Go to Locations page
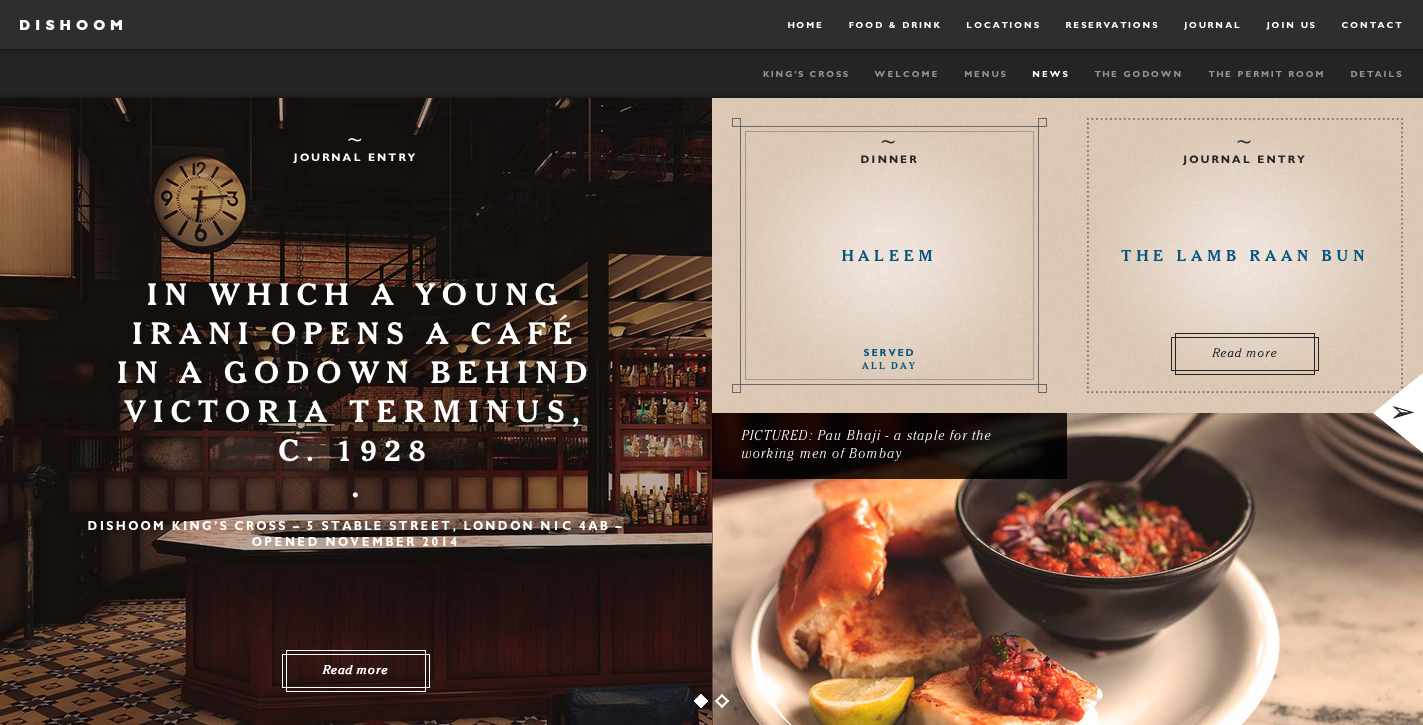Viewport: 1423px width, 725px height. 1003,25
